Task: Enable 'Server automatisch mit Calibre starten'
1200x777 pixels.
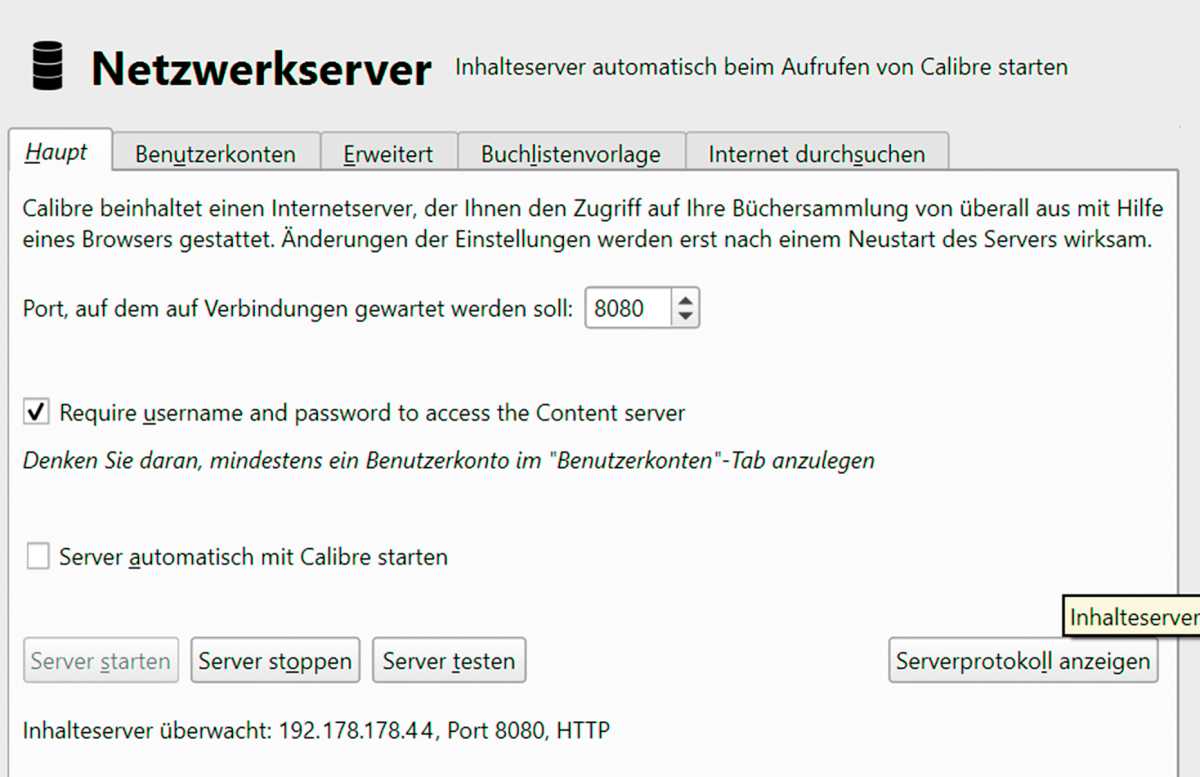Action: [x=37, y=556]
